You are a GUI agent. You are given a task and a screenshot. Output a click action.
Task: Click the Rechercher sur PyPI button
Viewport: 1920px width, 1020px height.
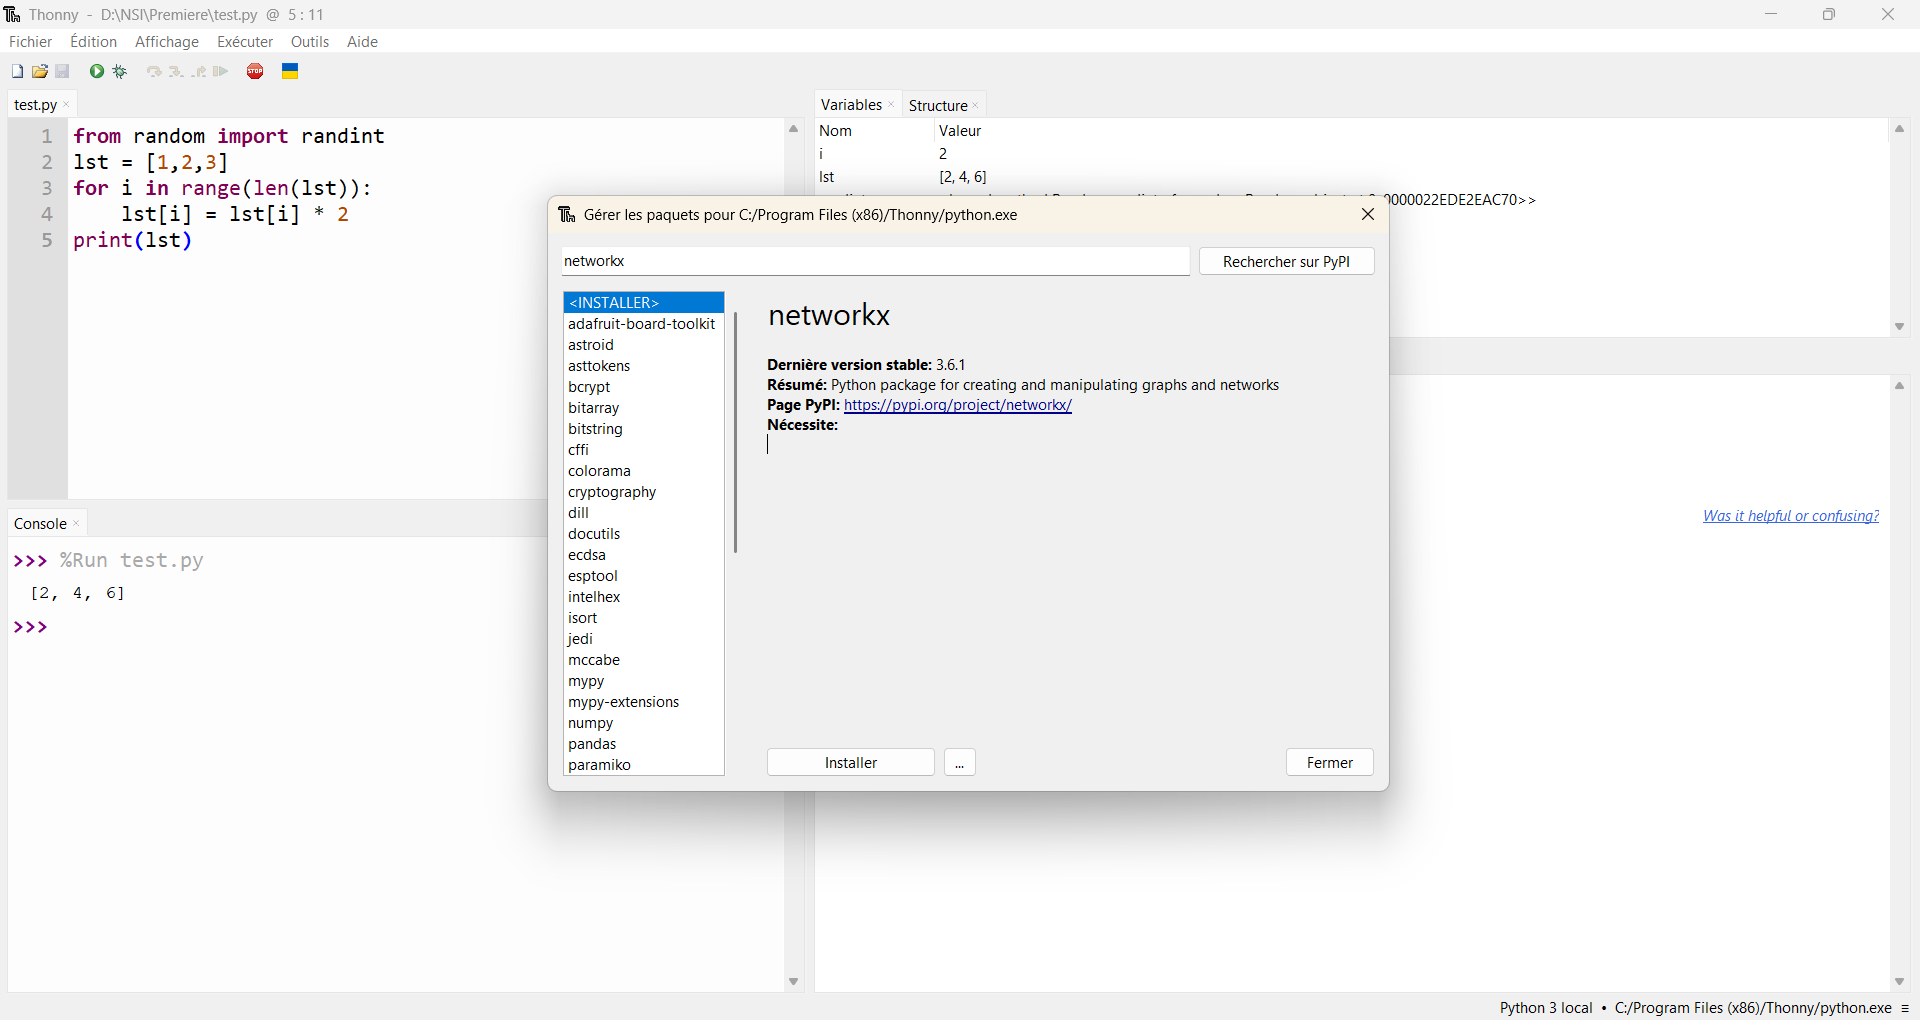[1286, 262]
